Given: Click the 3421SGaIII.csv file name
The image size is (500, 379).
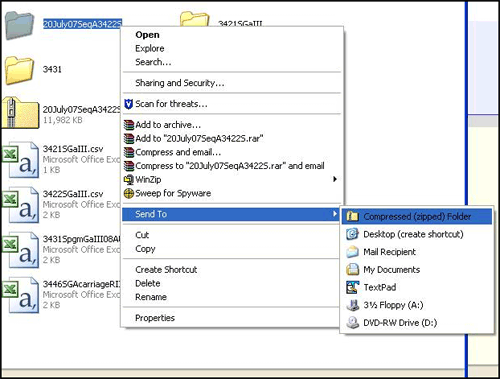Looking at the screenshot, I should coord(73,149).
